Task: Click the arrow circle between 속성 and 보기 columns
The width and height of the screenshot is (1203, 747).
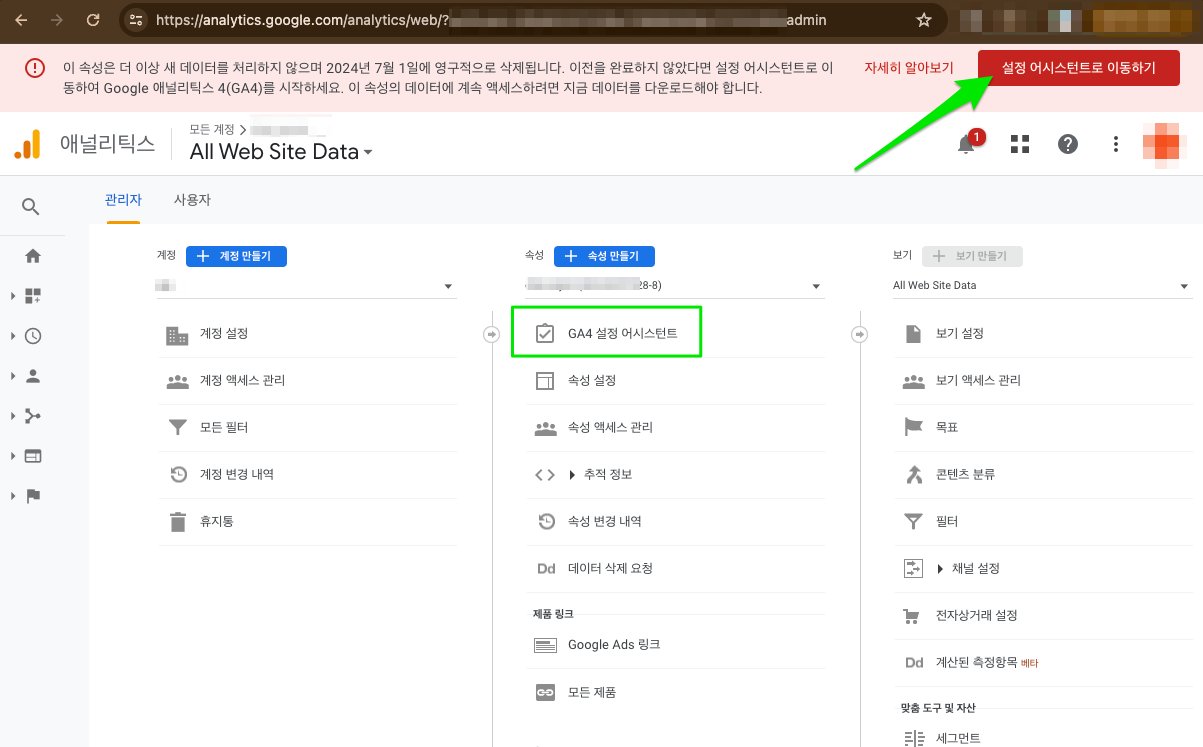Action: tap(859, 334)
